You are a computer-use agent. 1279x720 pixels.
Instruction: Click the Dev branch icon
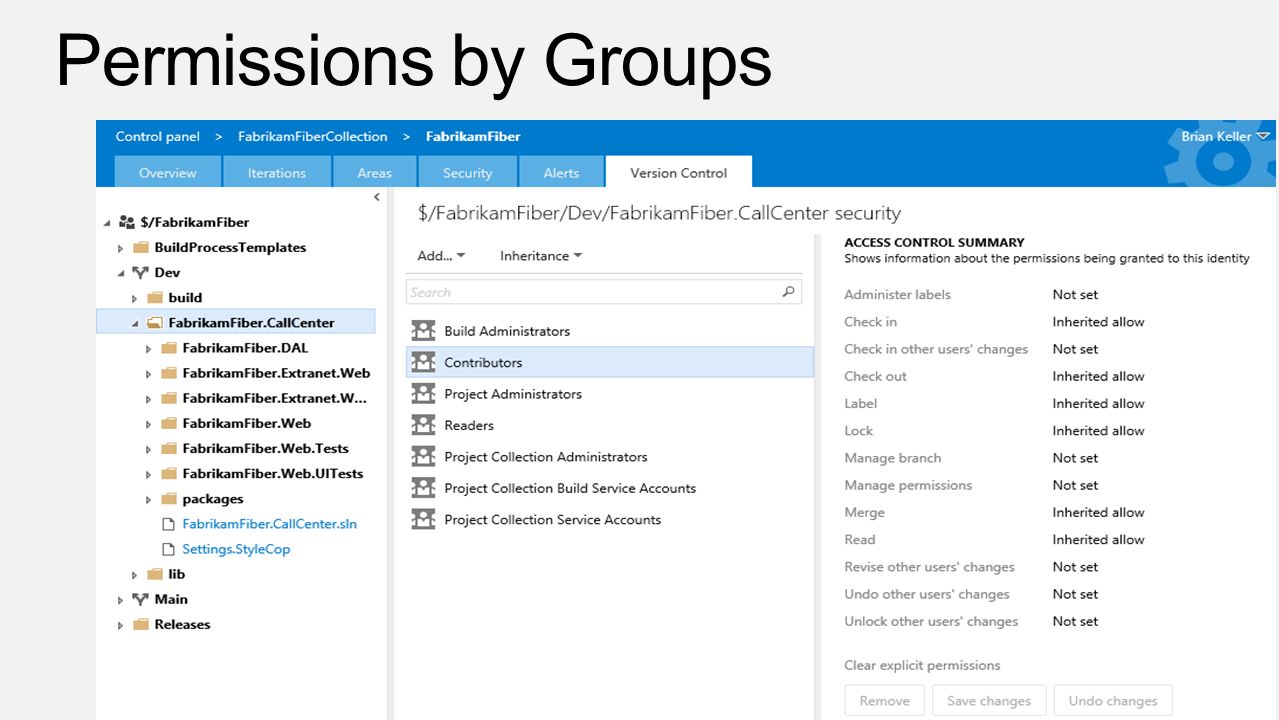point(140,272)
